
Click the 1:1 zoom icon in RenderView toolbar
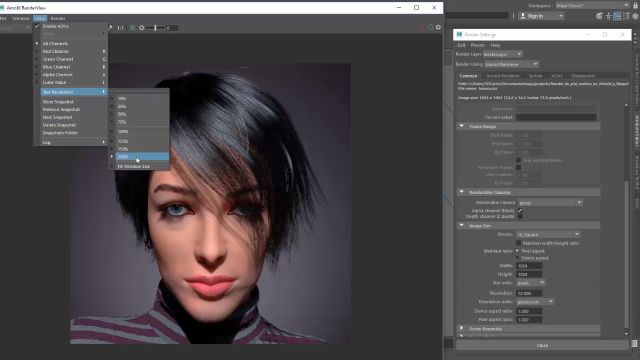coord(120,28)
